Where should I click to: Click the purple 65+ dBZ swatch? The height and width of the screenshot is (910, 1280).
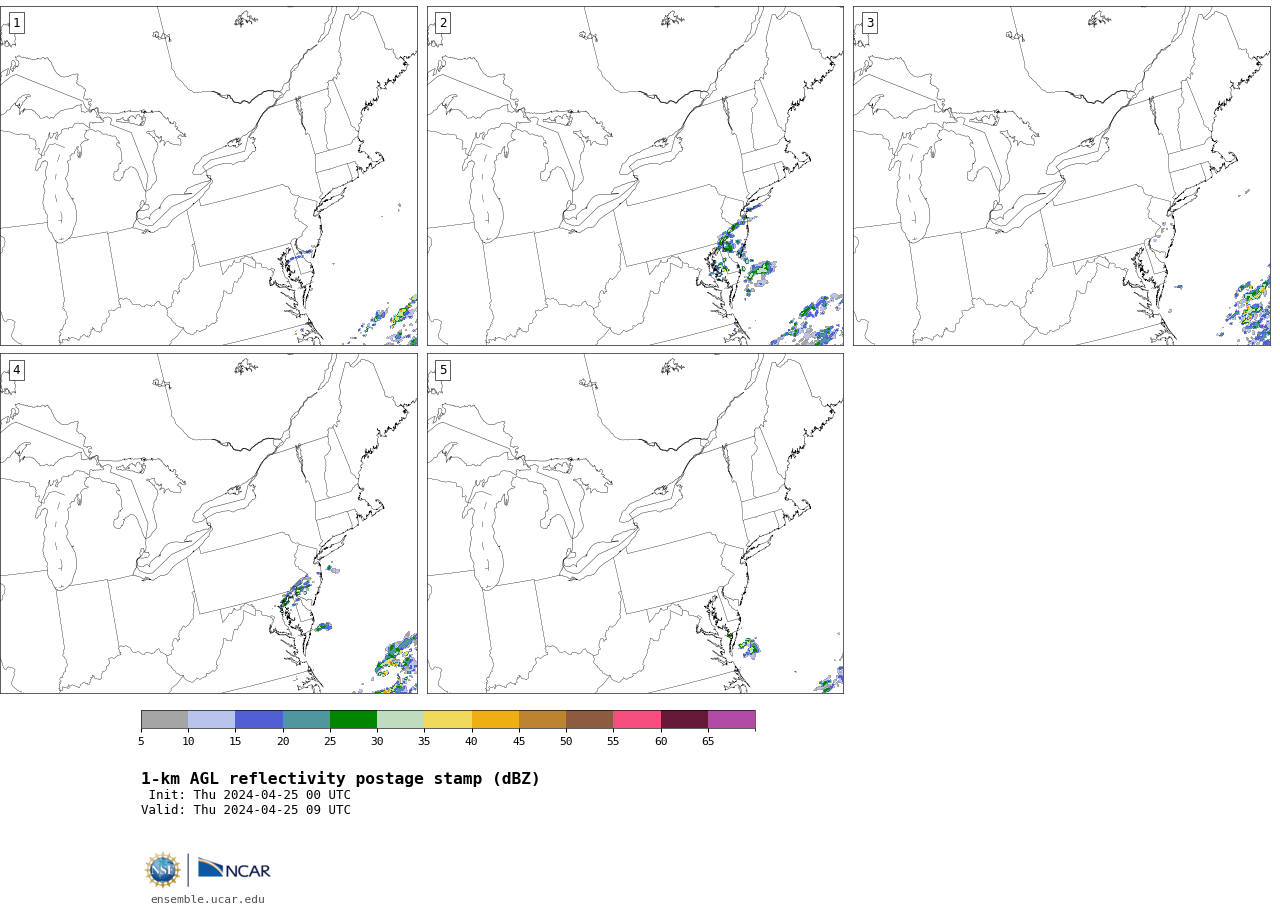coord(732,720)
